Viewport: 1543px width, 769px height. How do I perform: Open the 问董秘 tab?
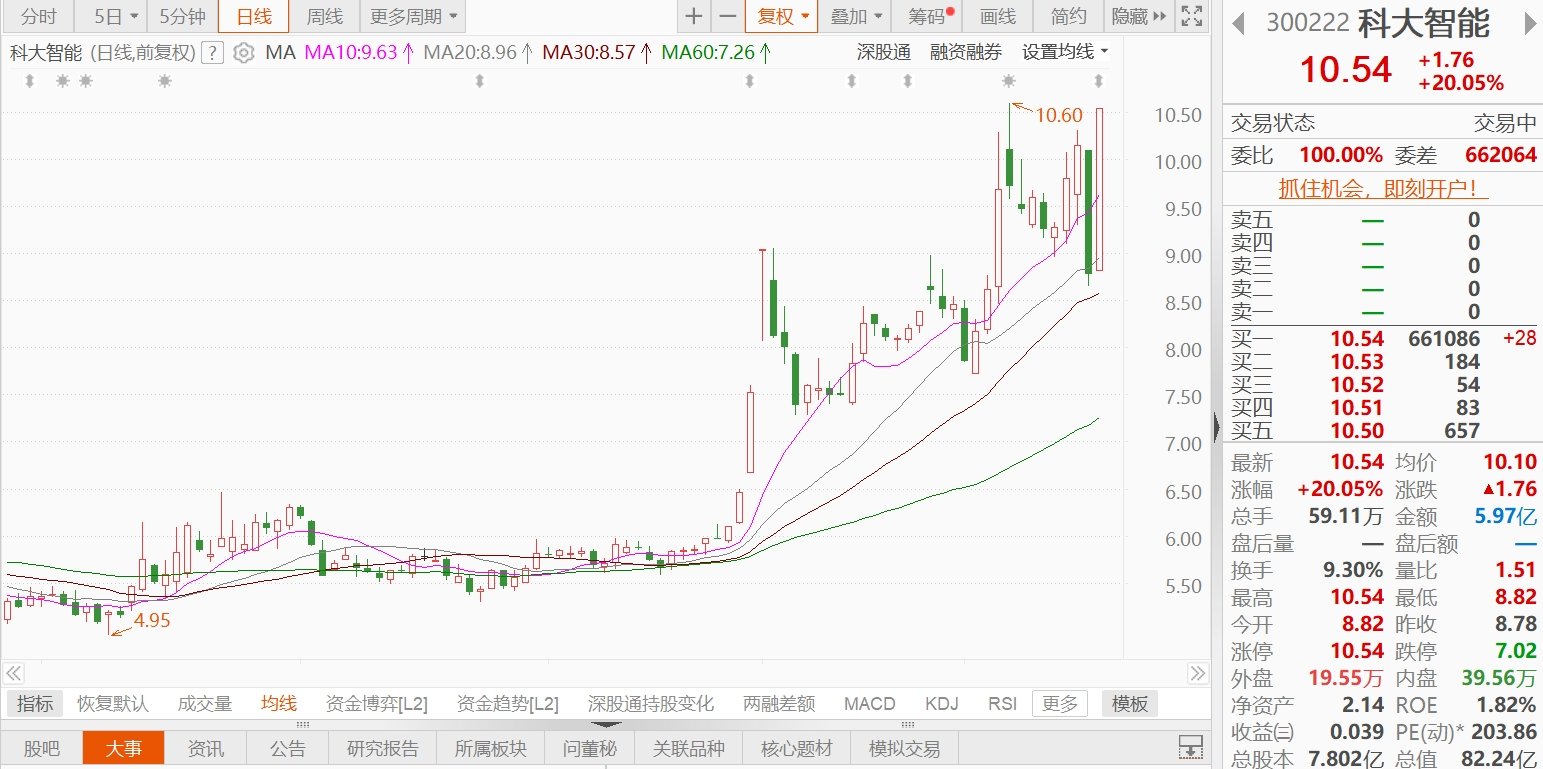click(590, 748)
